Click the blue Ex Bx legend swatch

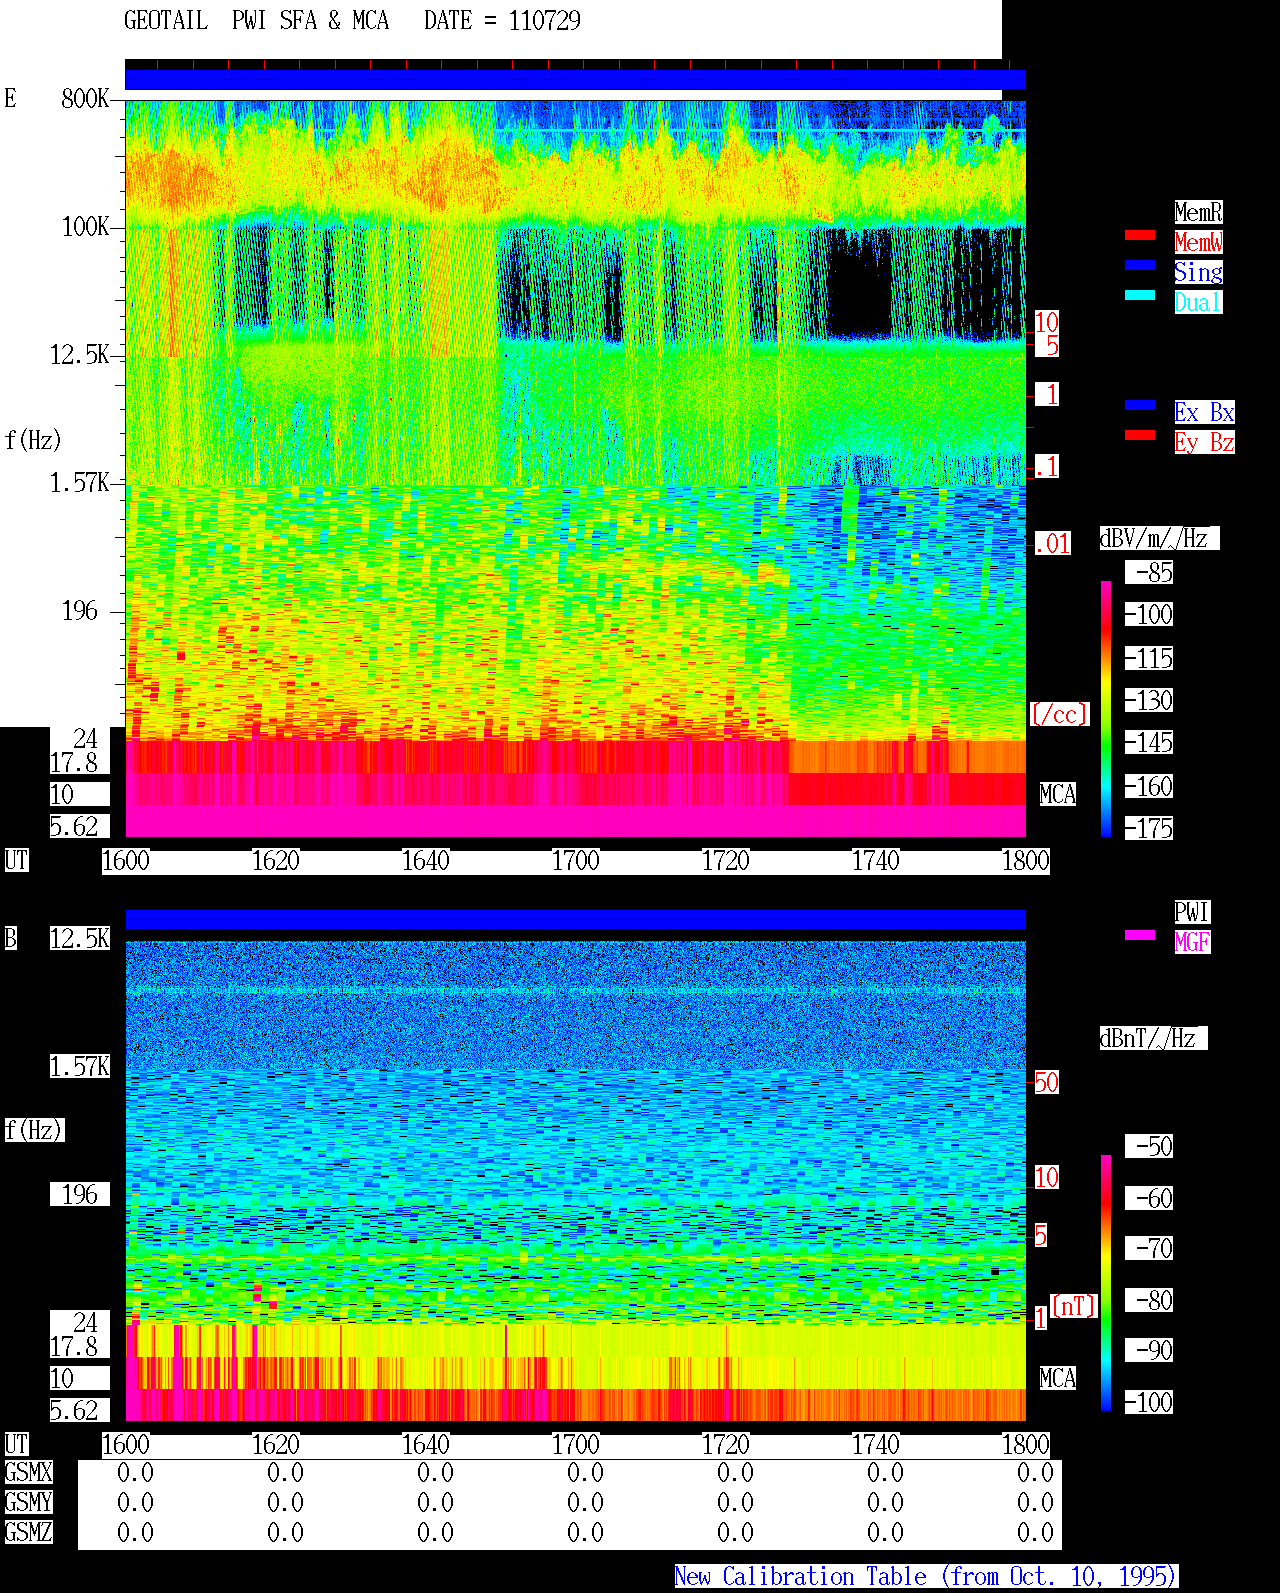[1140, 405]
